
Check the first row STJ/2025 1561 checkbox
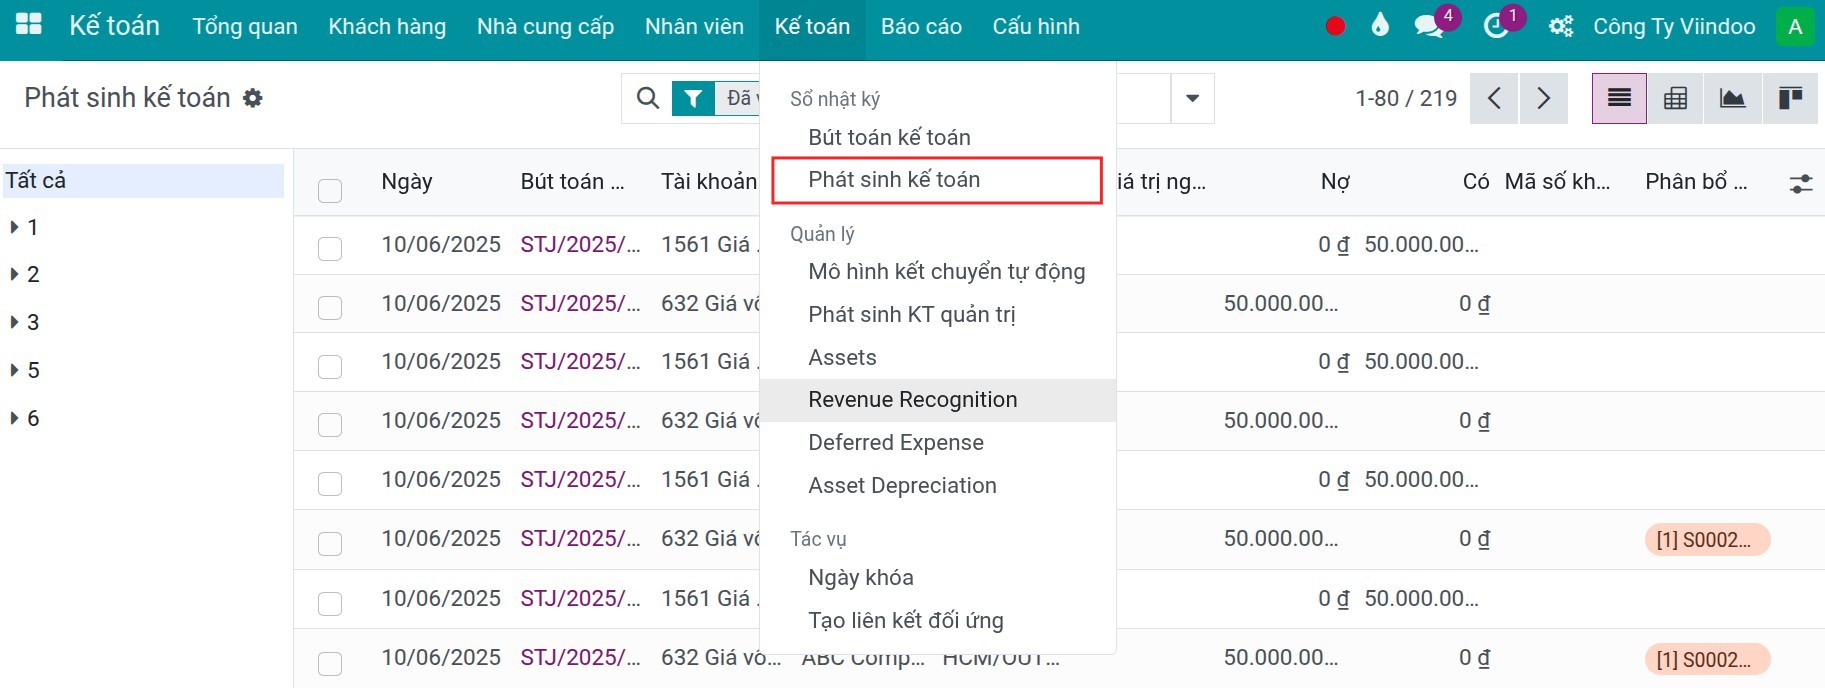point(330,248)
